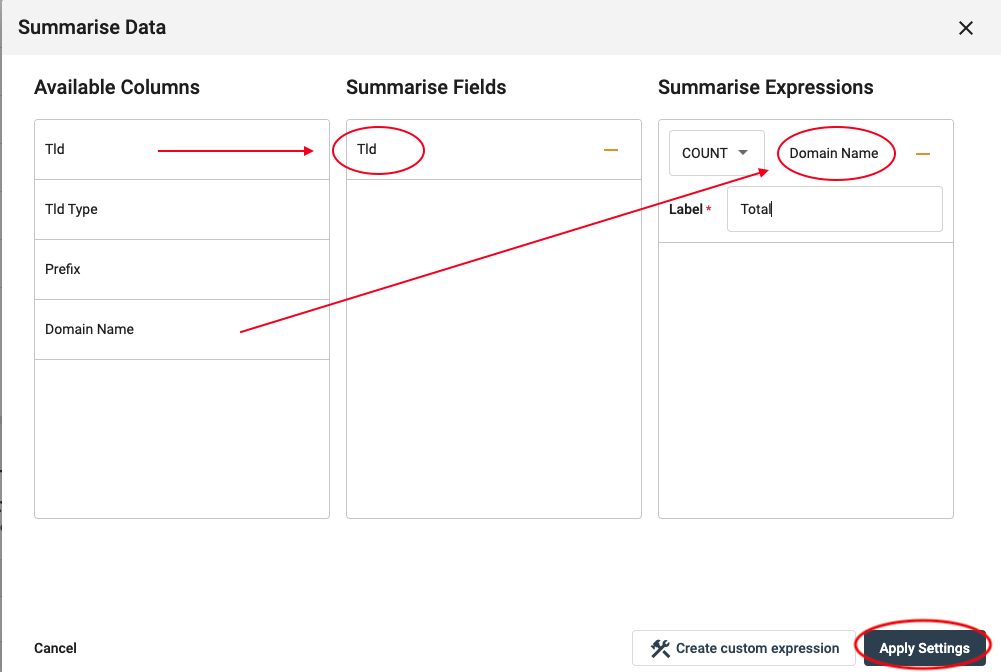Pick Domain Name from Available Columns
Viewport: 1001px width, 672px height.
click(x=89, y=329)
